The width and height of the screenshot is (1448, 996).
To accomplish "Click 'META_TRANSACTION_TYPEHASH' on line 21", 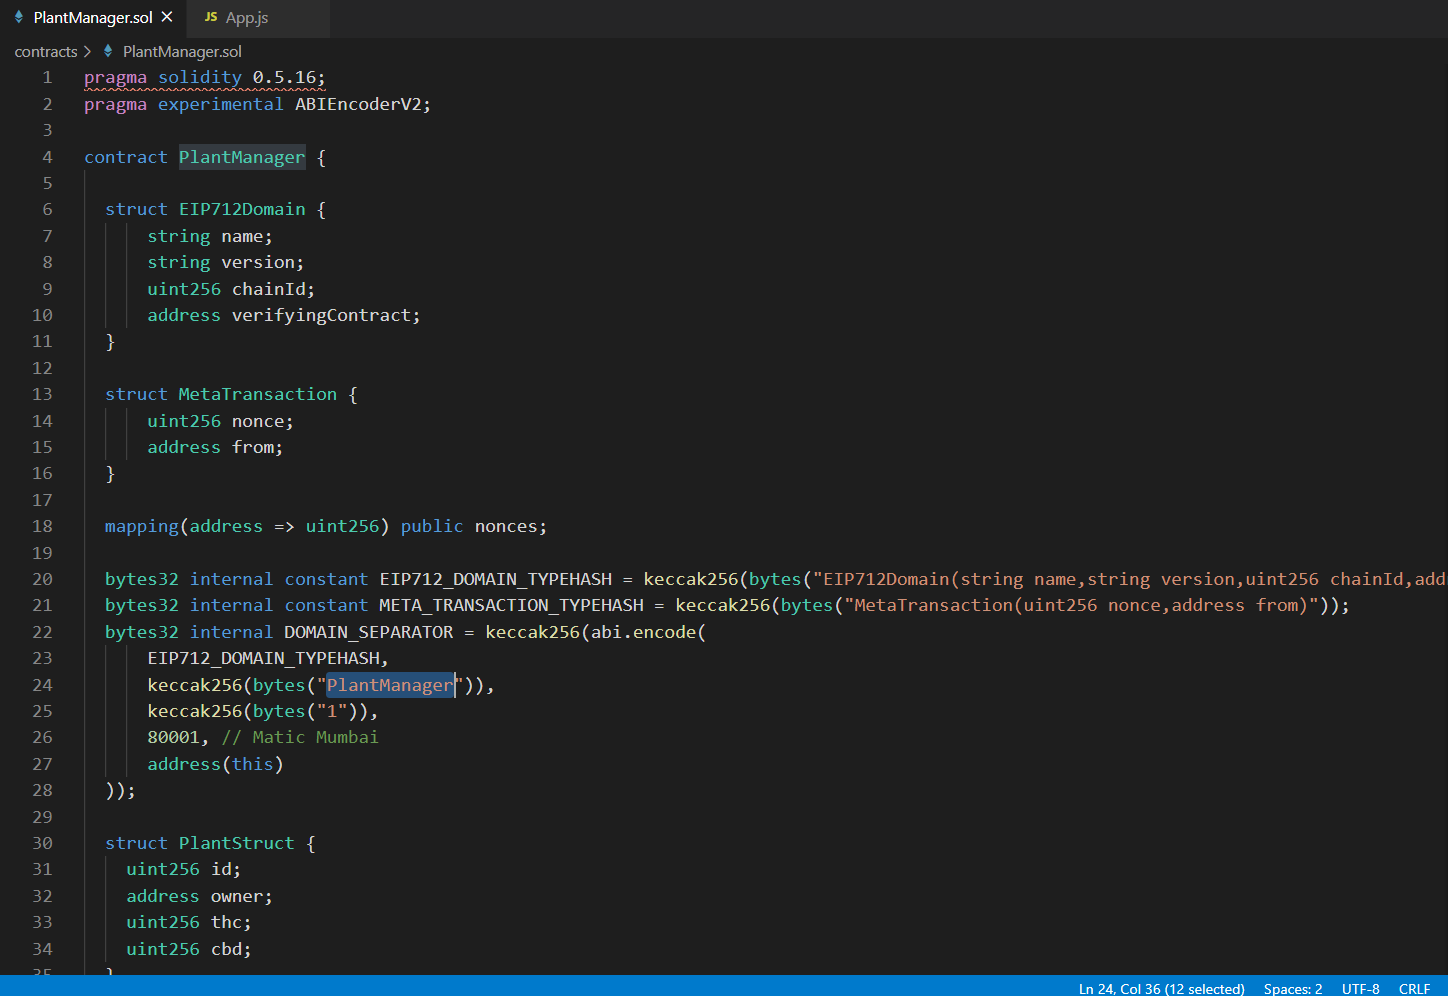I will [x=512, y=605].
